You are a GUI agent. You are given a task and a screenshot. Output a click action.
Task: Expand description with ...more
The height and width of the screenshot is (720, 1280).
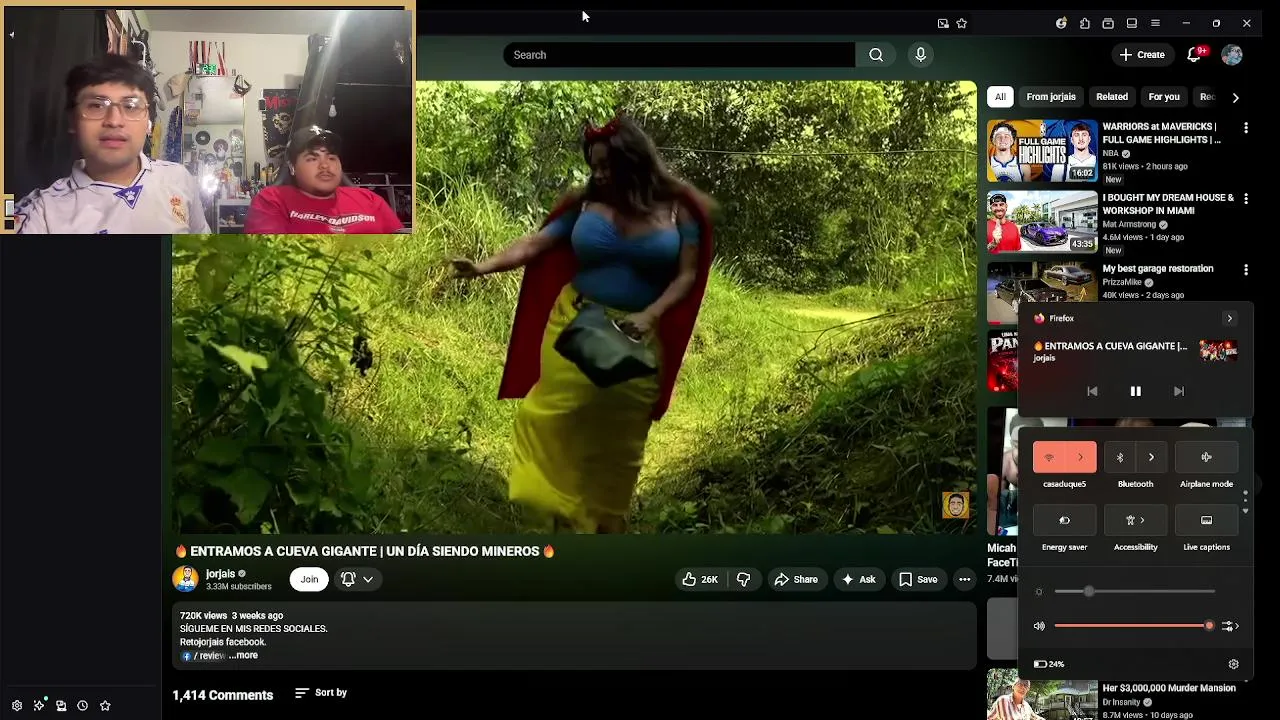pos(243,655)
